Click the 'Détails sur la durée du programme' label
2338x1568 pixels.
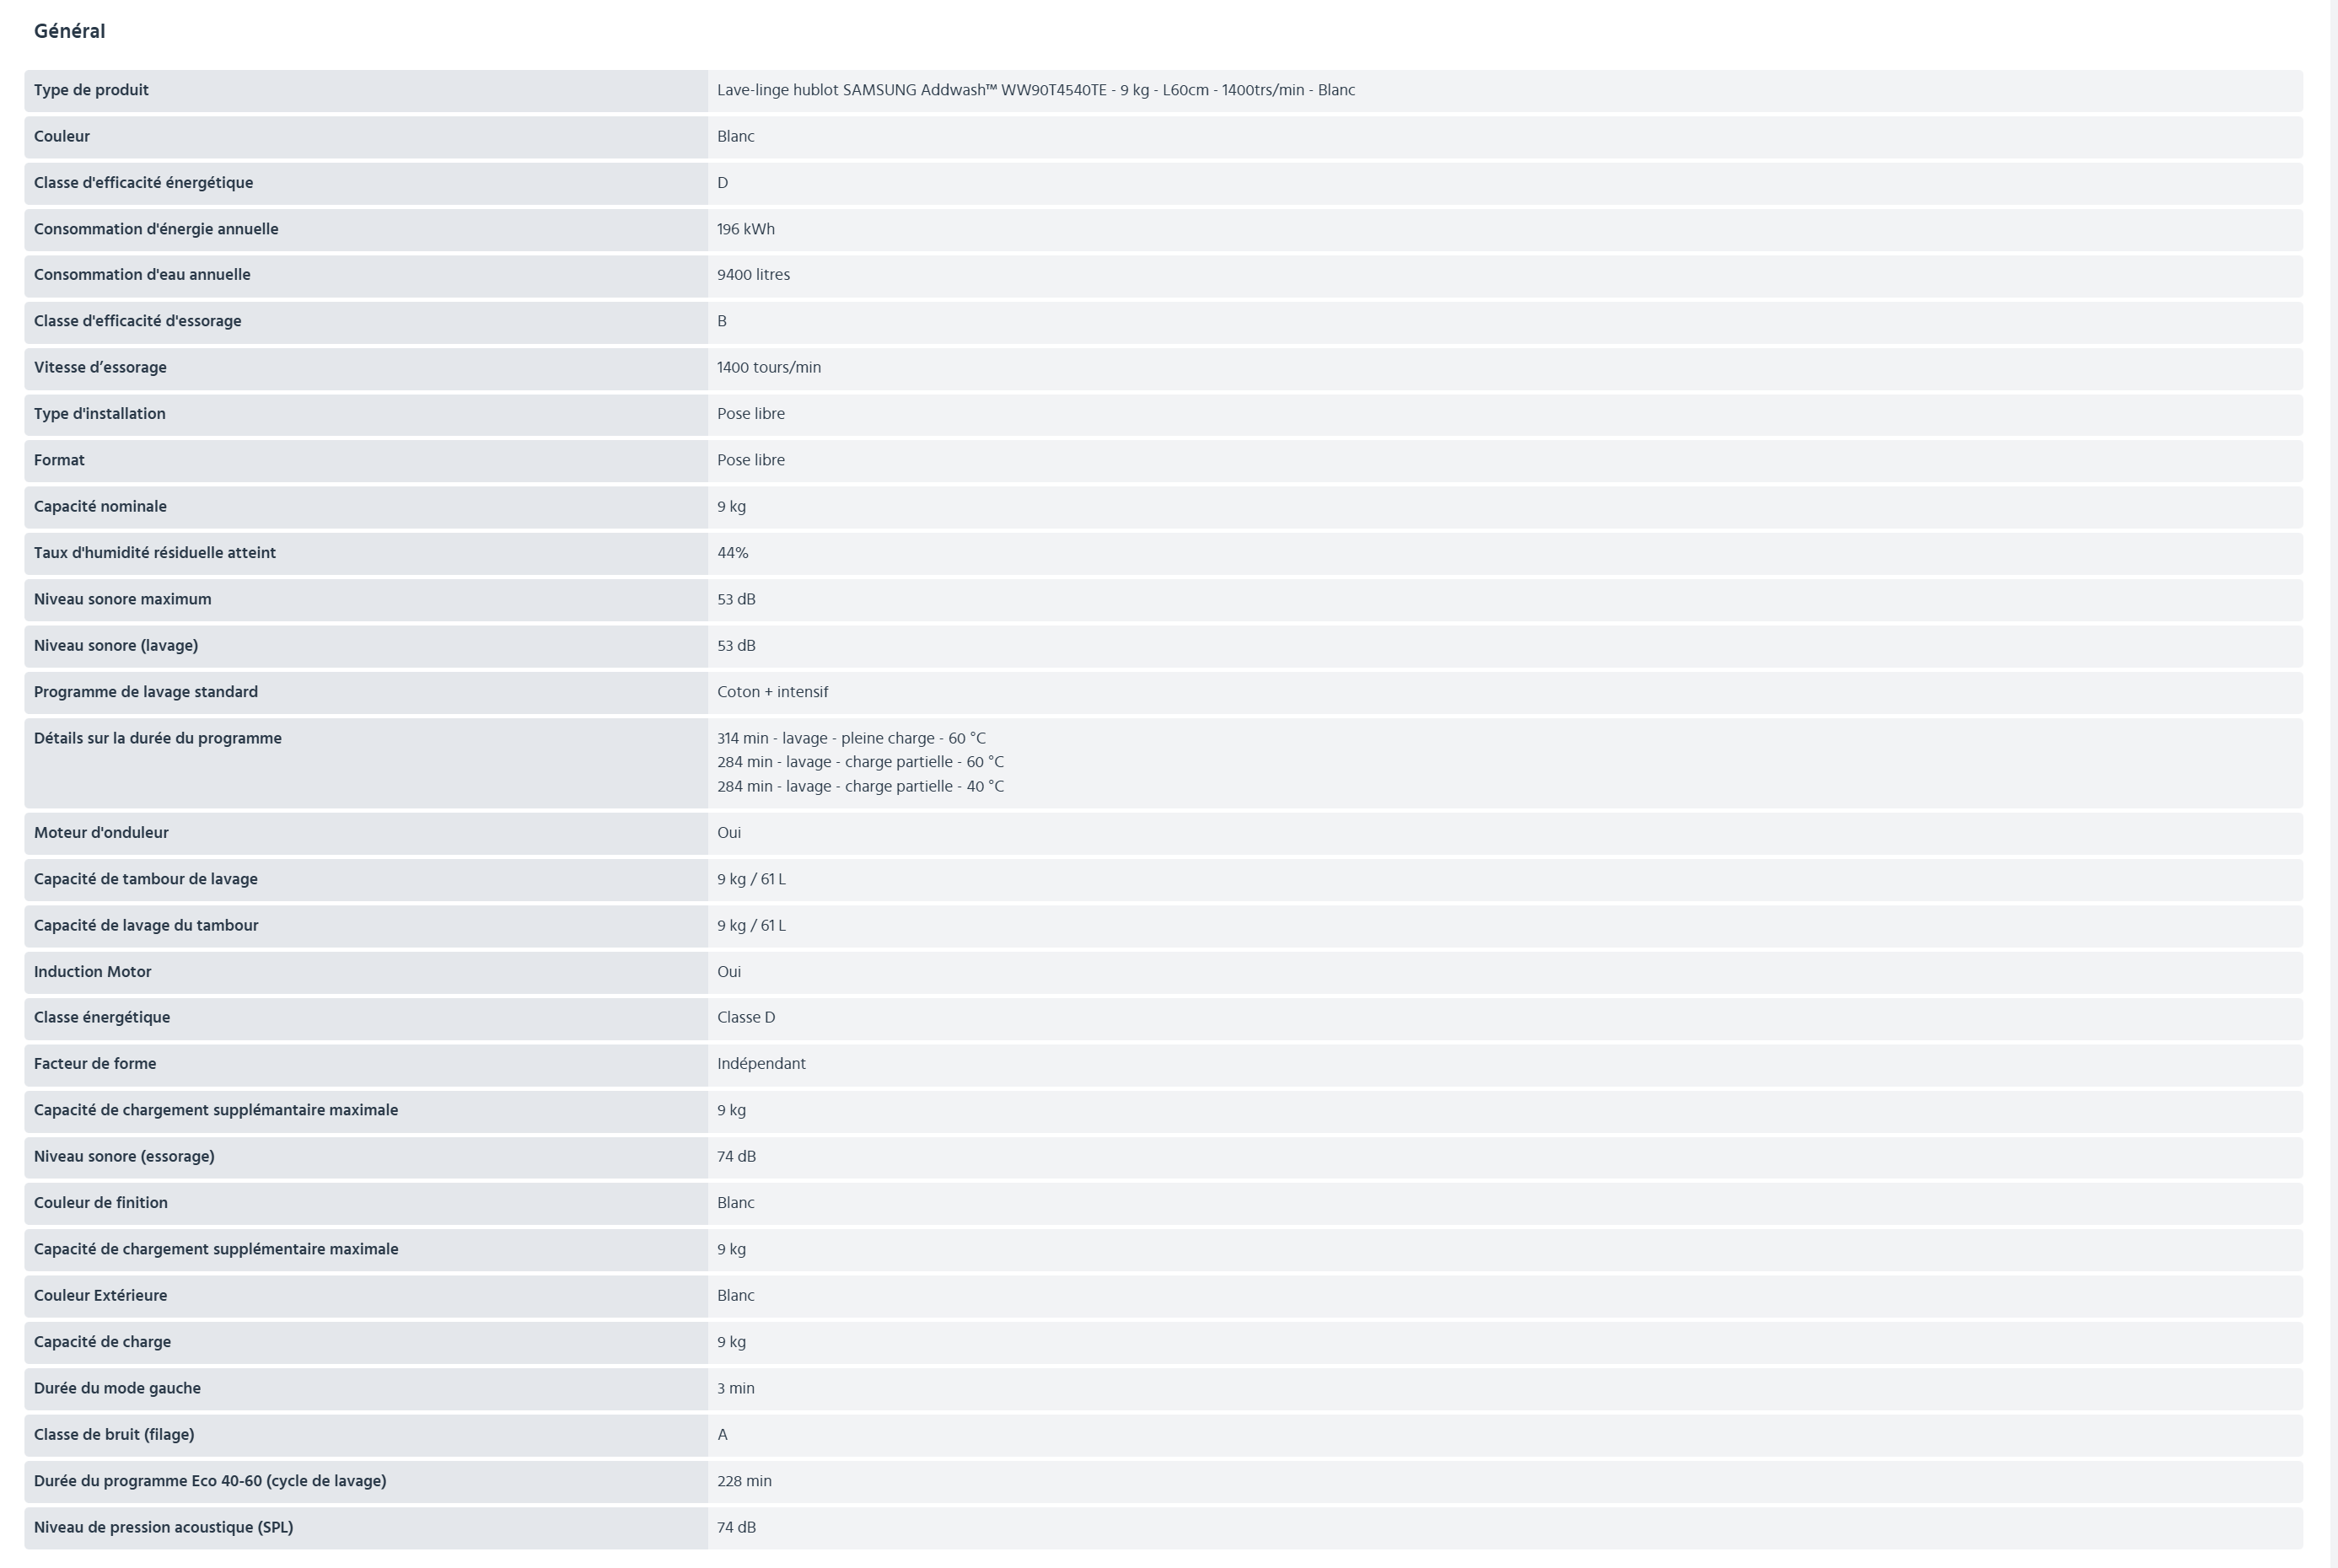tap(157, 739)
